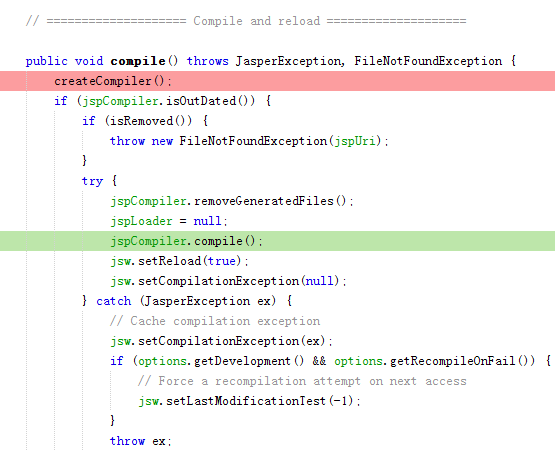Click 'jsw.setLastModificationTest(-1);' statement
555x450 pixels.
pyautogui.click(x=250, y=401)
